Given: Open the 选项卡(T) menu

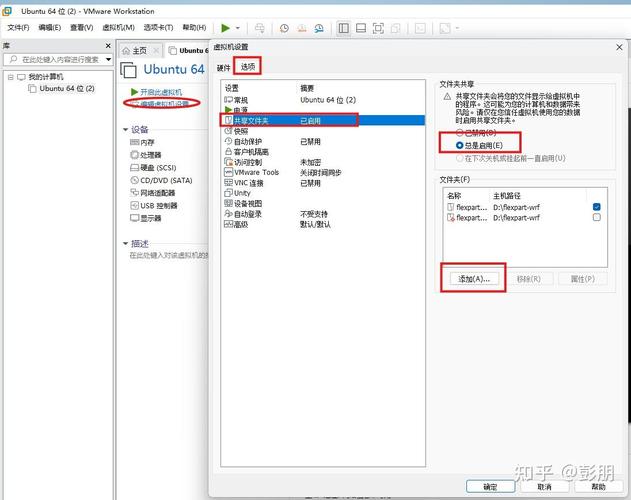Looking at the screenshot, I should point(159,27).
